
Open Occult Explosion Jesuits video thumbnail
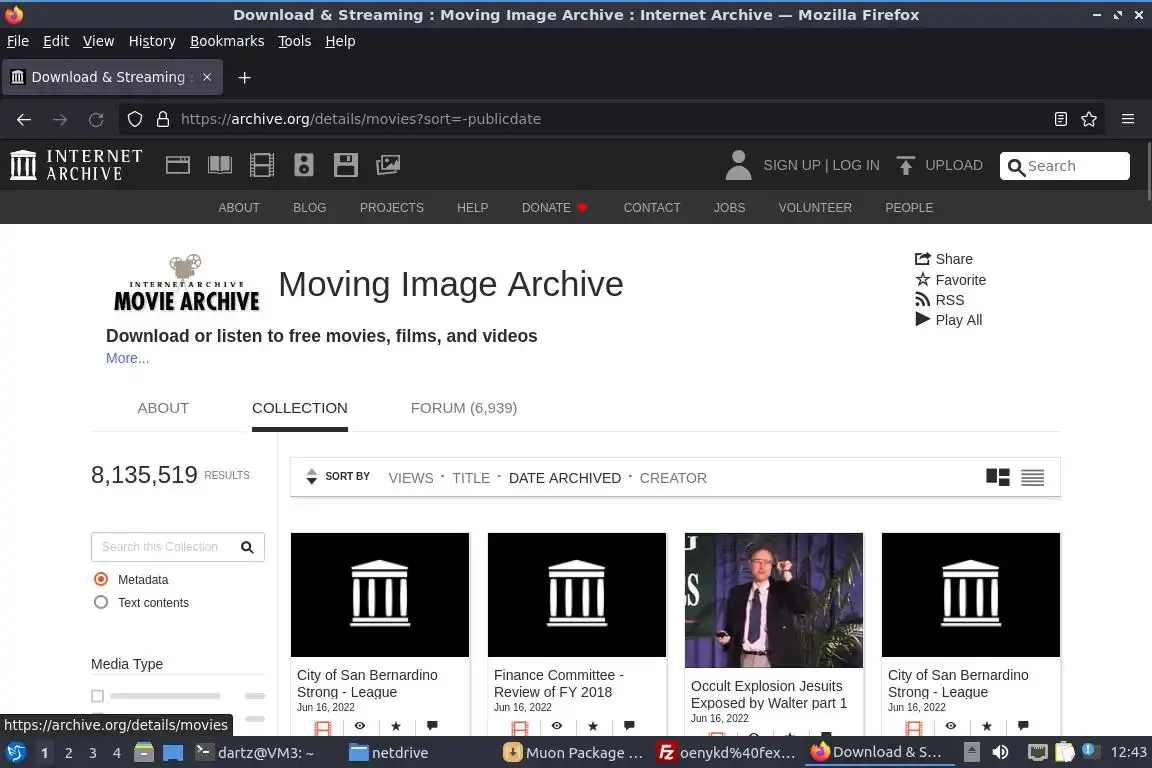point(774,600)
